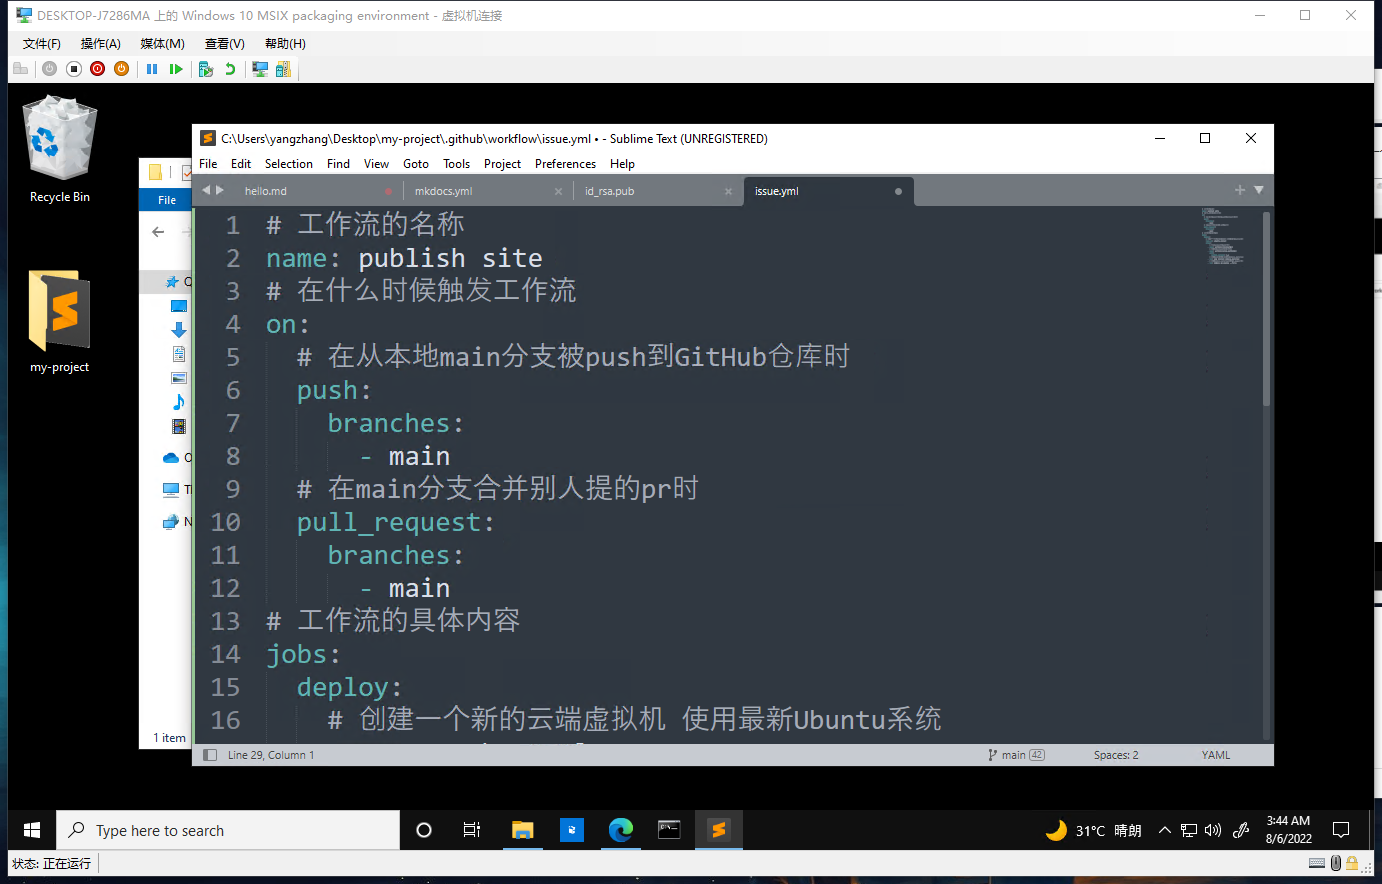
Task: Click the orange save state power icon
Action: click(x=121, y=69)
